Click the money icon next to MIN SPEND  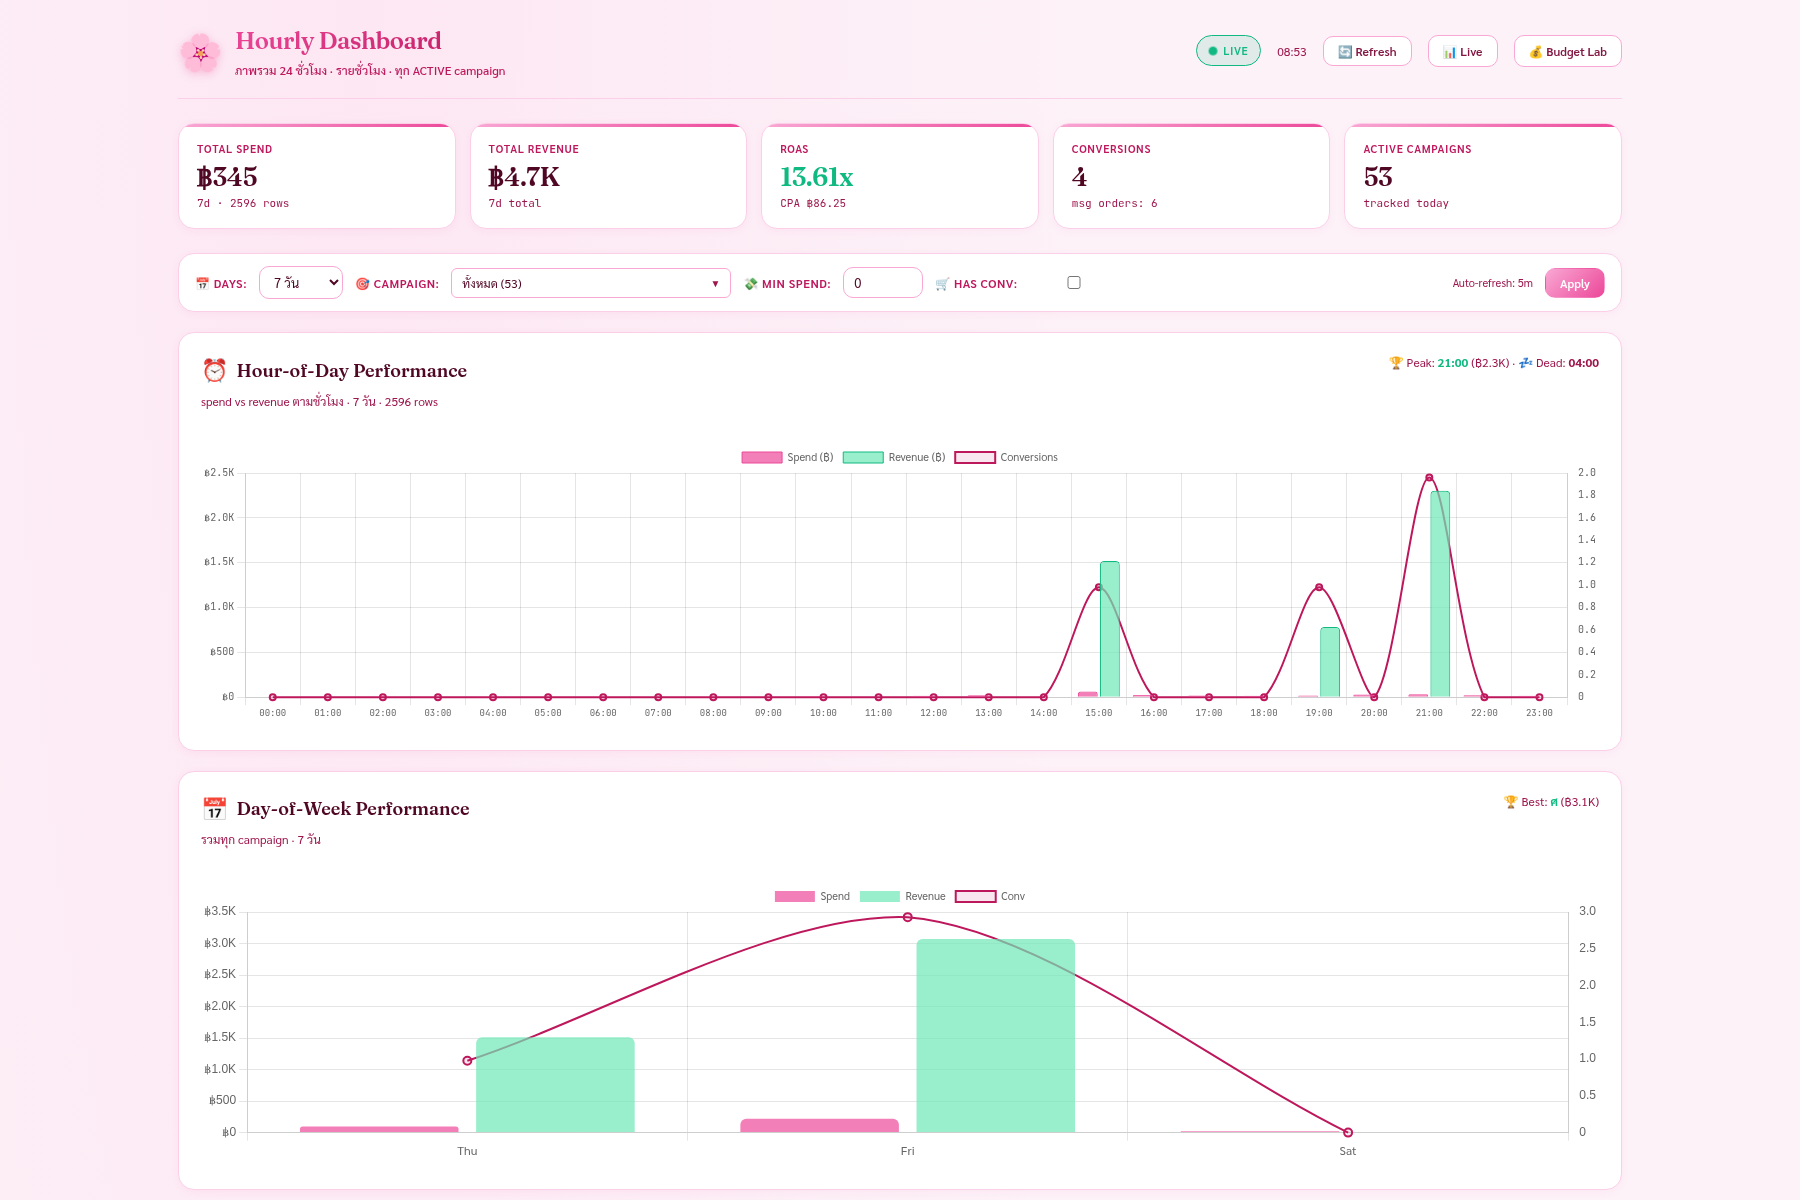click(751, 284)
